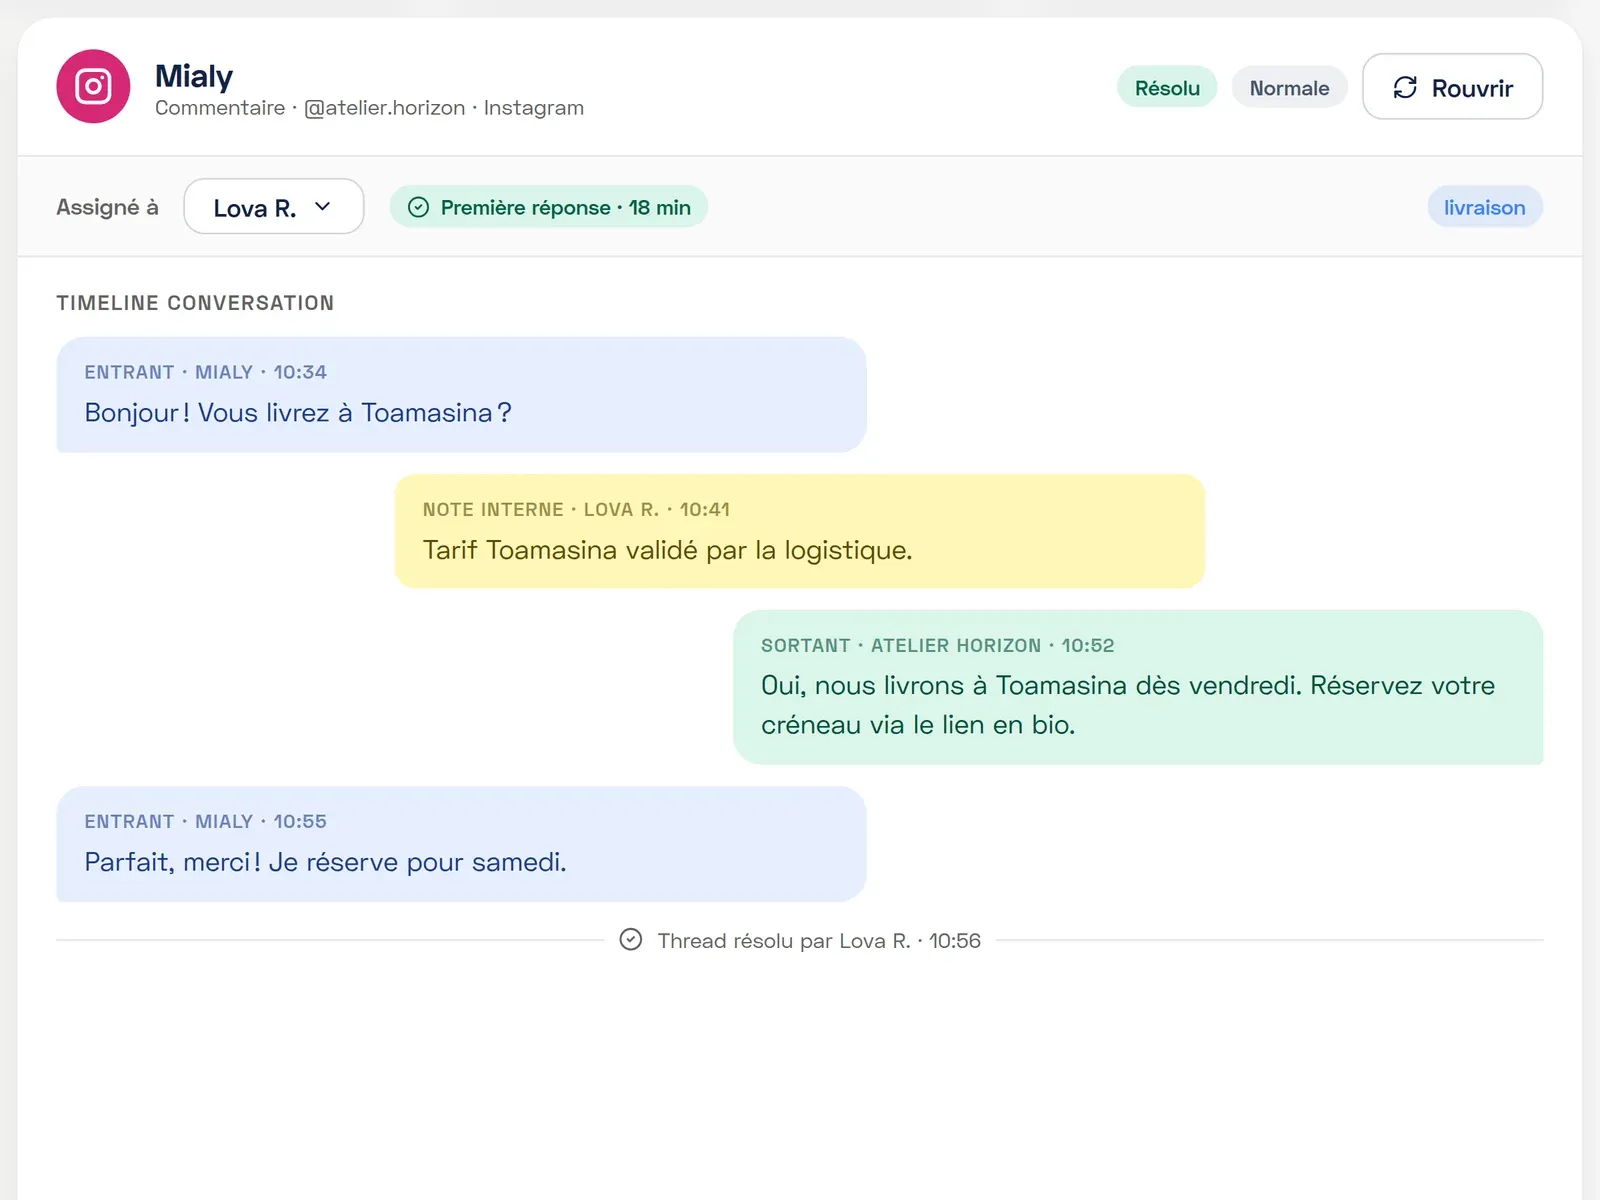The width and height of the screenshot is (1600, 1200).
Task: Click the Assigné à label
Action: pyautogui.click(x=107, y=207)
